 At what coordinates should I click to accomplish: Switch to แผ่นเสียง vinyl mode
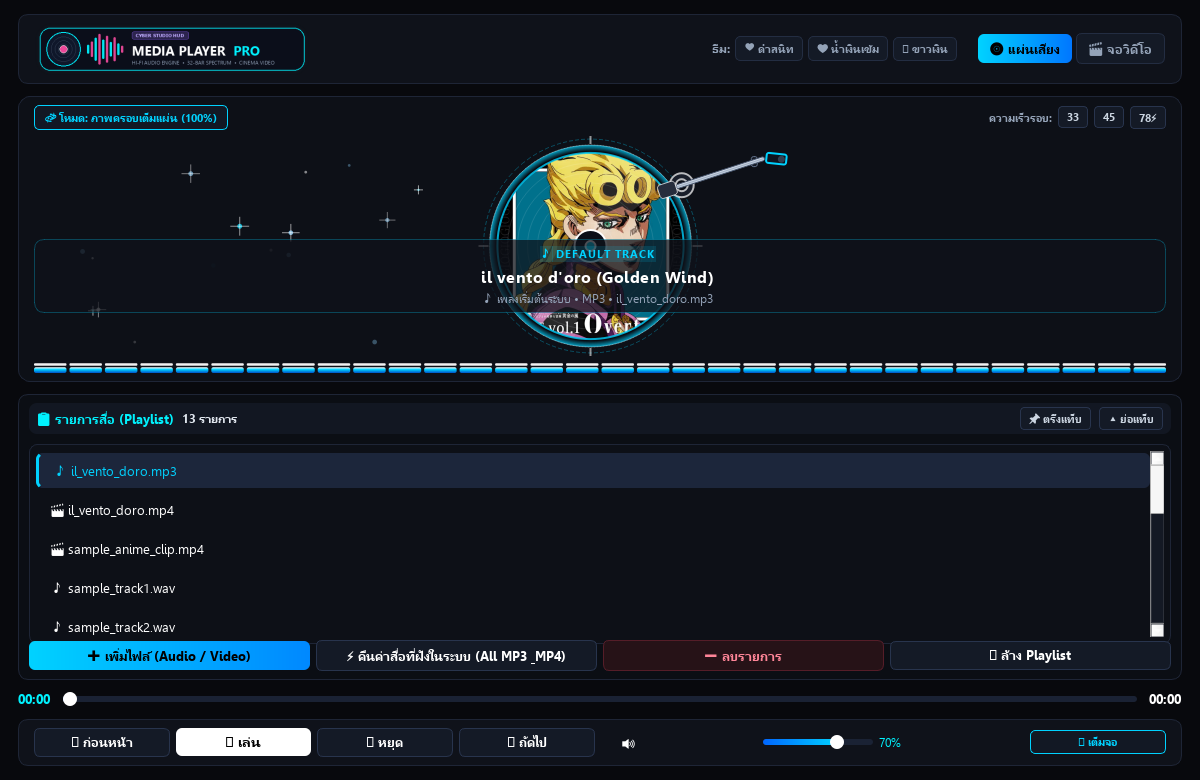(1025, 49)
